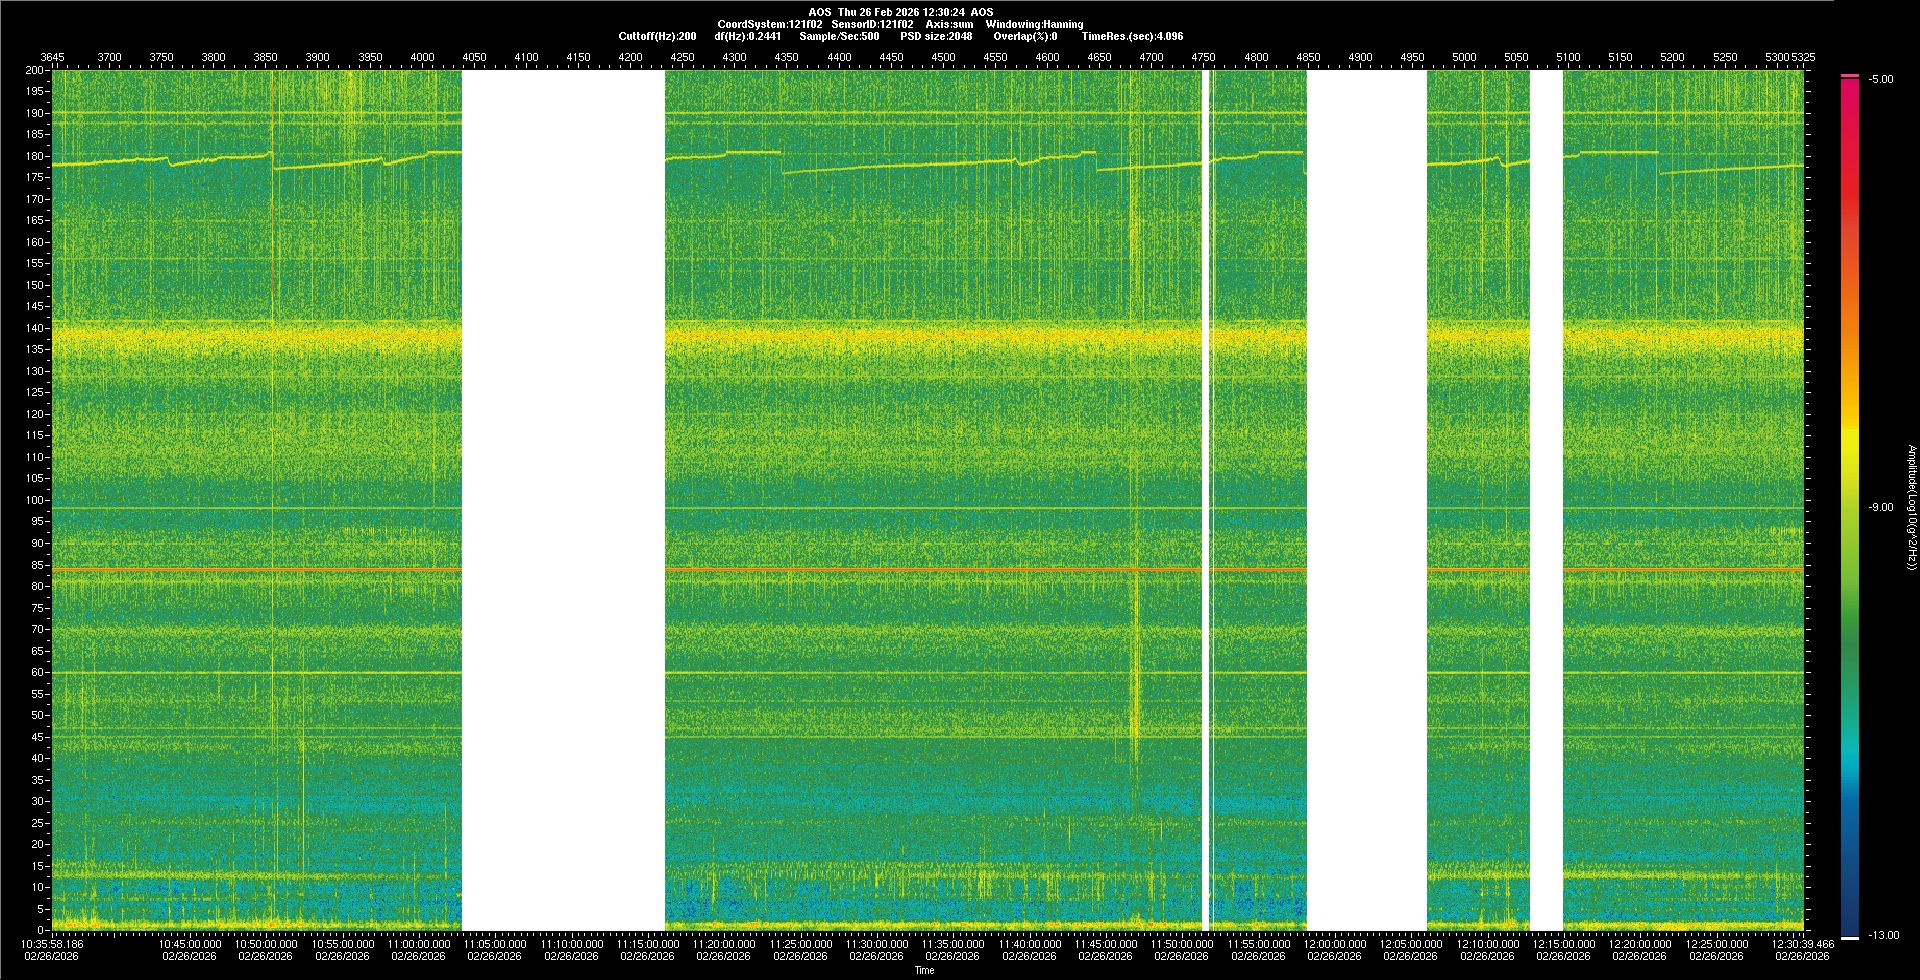Select the 60 Hz frequency axis label
The width and height of the screenshot is (1920, 980).
37,672
